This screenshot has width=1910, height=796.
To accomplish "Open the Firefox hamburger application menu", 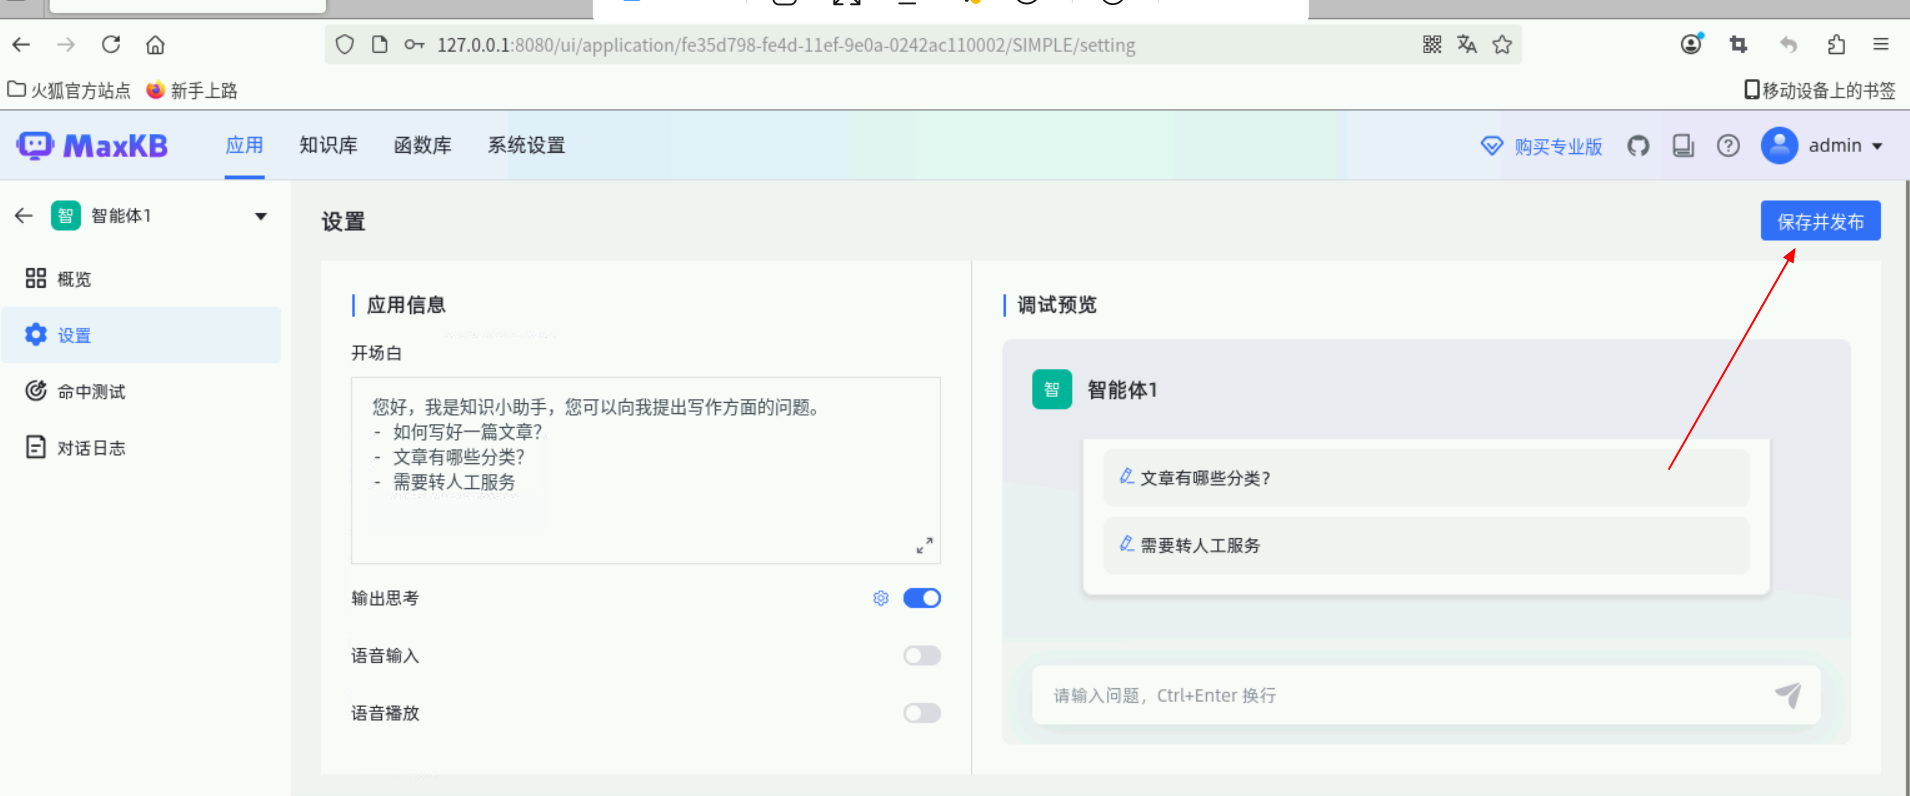I will [x=1880, y=45].
